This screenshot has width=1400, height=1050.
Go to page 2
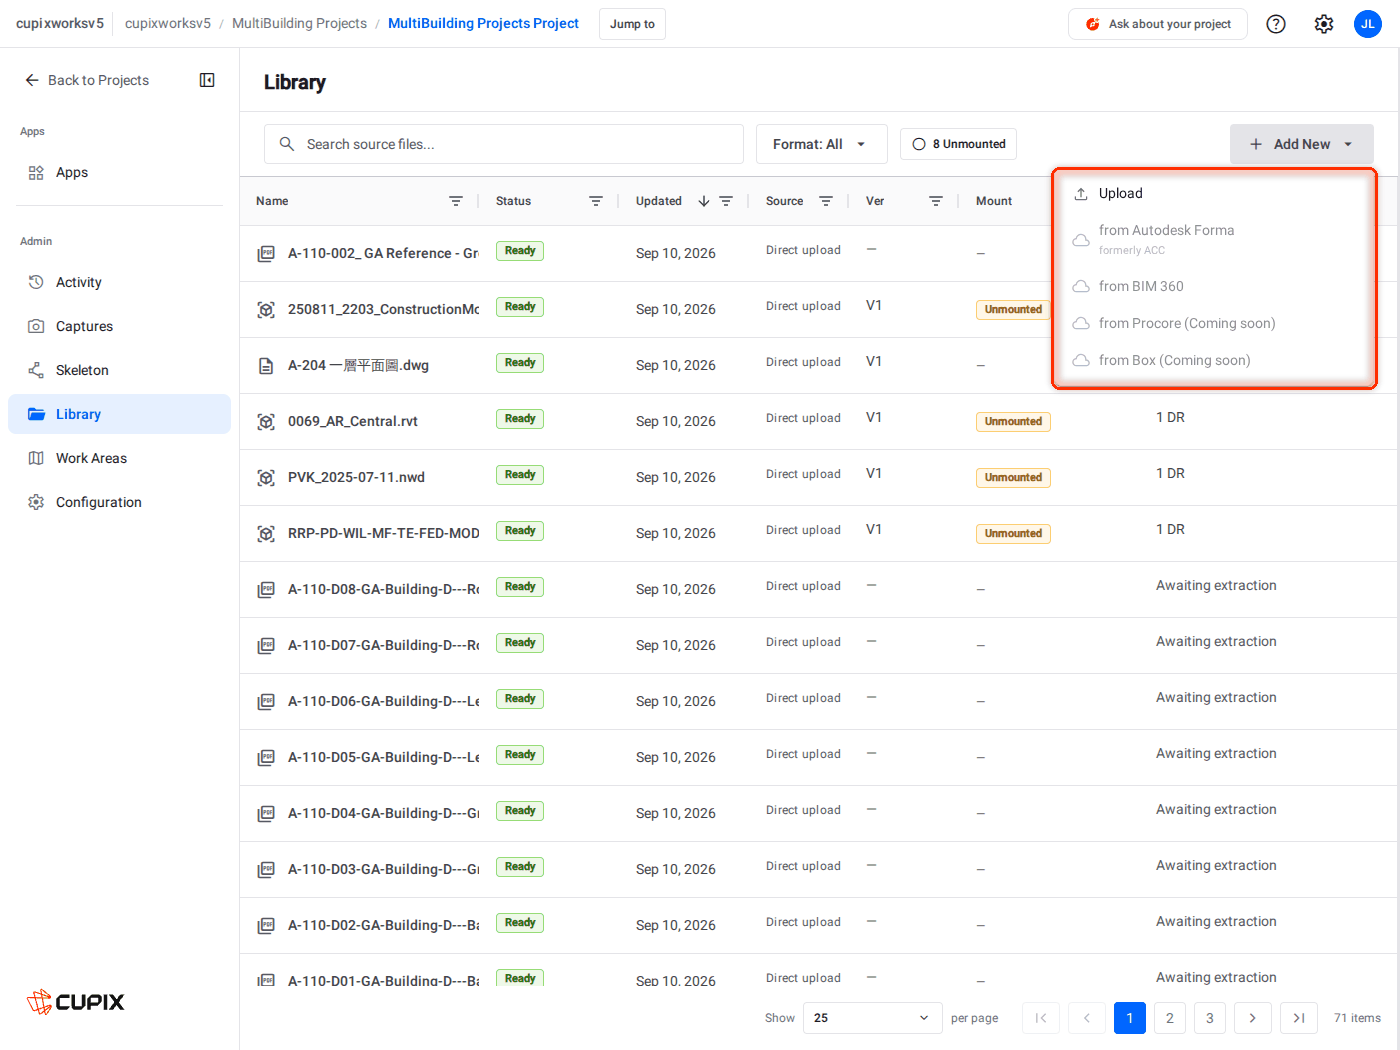point(1170,1018)
